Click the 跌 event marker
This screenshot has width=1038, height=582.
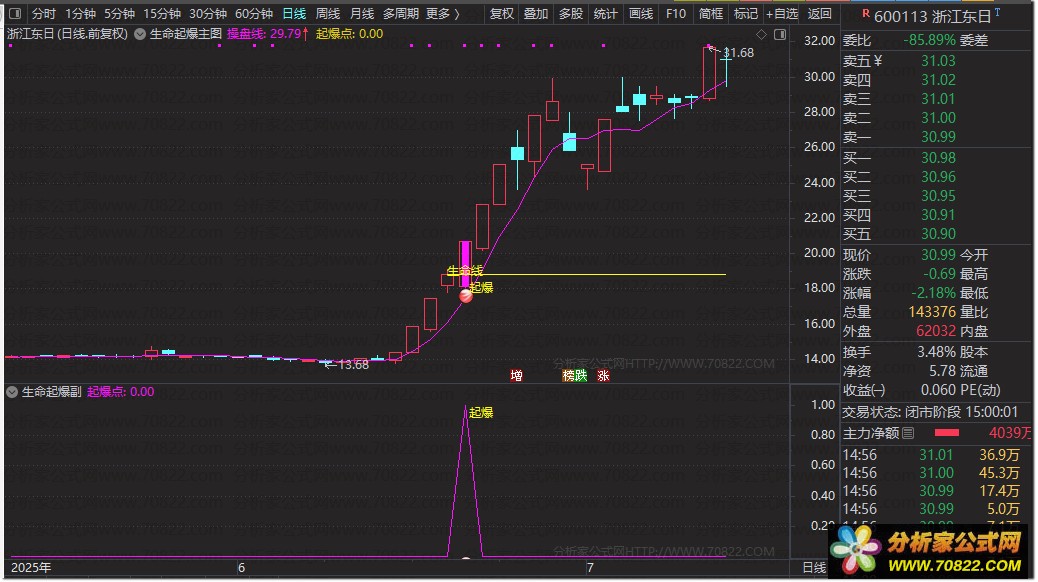[581, 375]
